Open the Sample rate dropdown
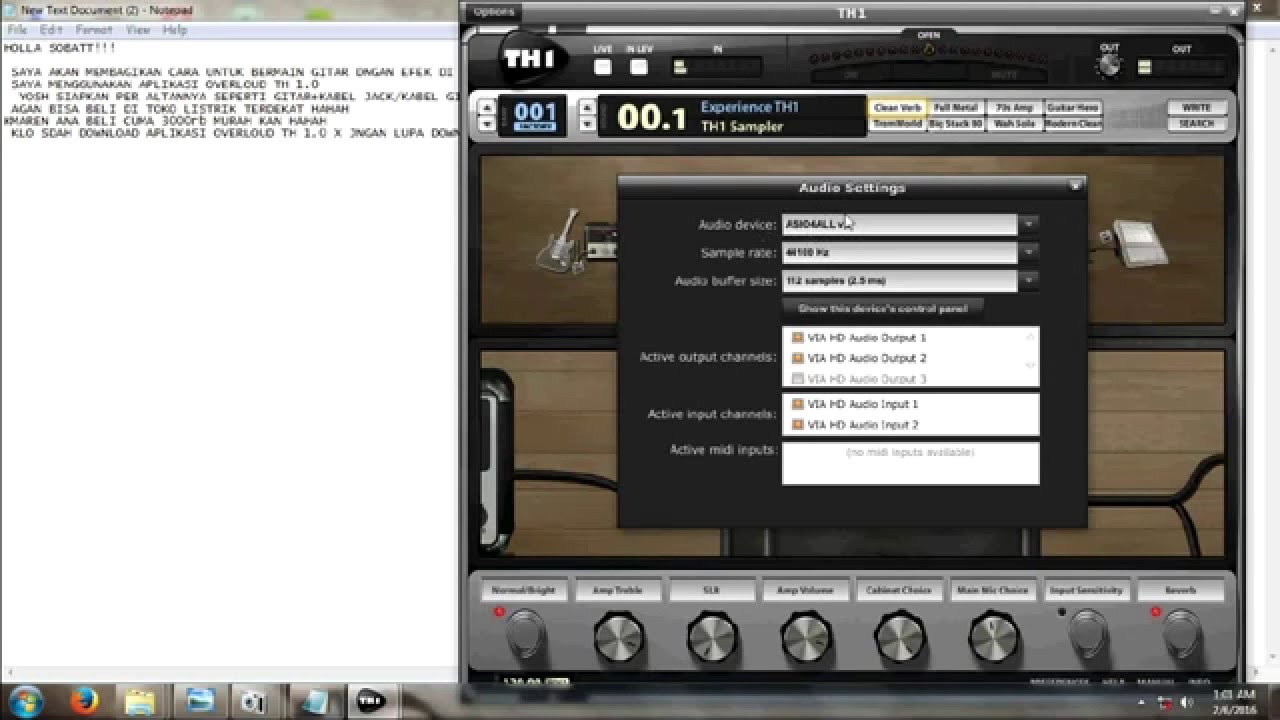 1027,253
